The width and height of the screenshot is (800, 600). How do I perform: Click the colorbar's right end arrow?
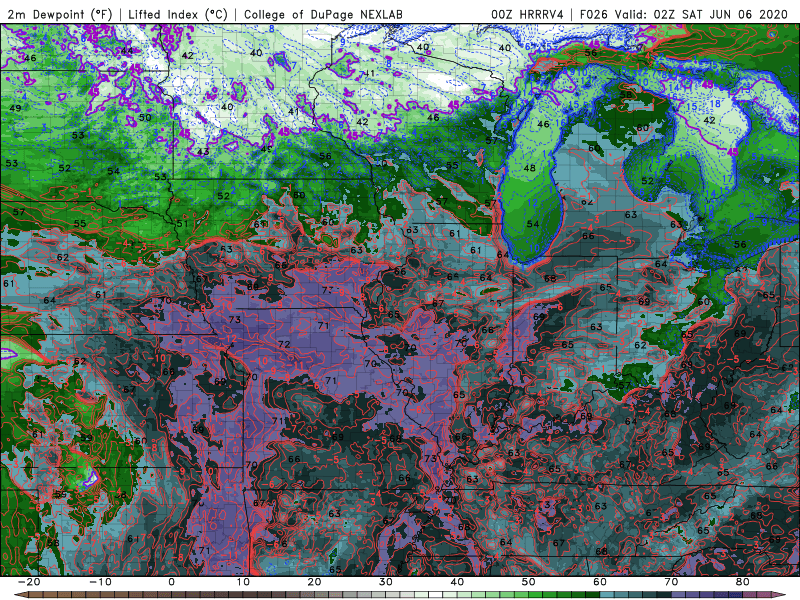click(781, 595)
